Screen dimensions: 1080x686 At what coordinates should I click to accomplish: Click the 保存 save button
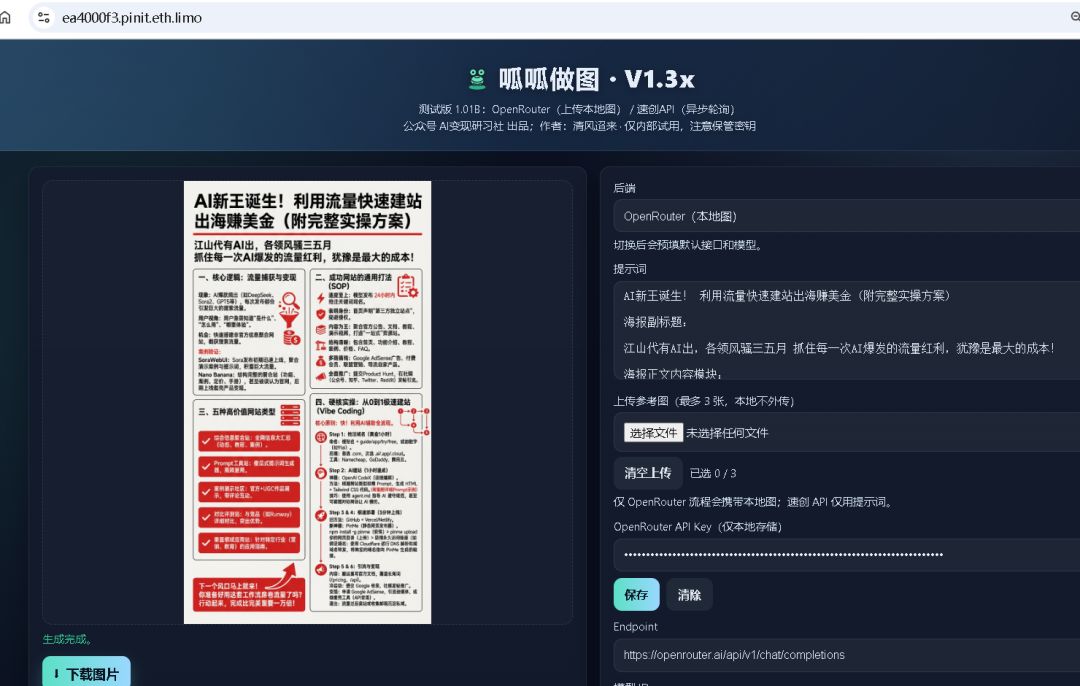coord(636,594)
